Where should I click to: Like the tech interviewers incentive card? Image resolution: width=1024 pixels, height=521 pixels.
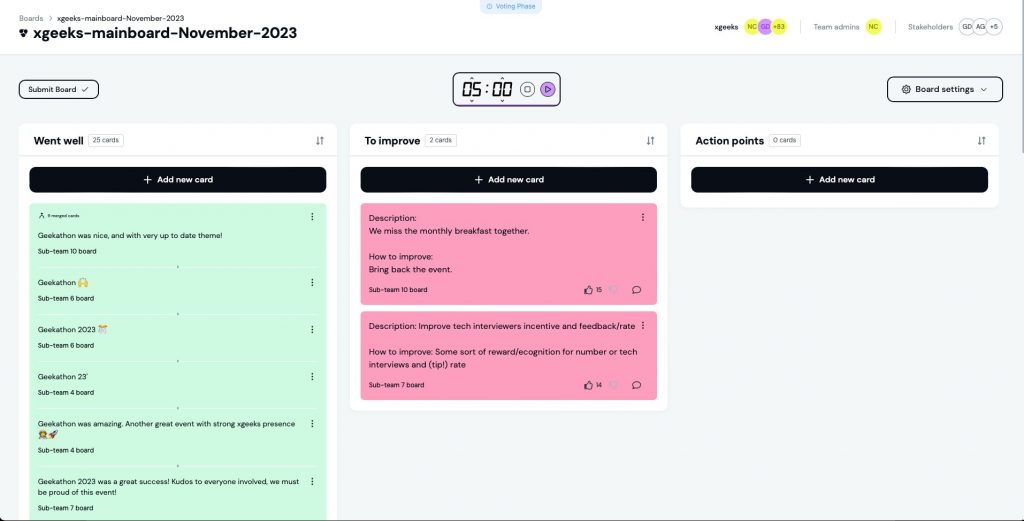click(588, 385)
